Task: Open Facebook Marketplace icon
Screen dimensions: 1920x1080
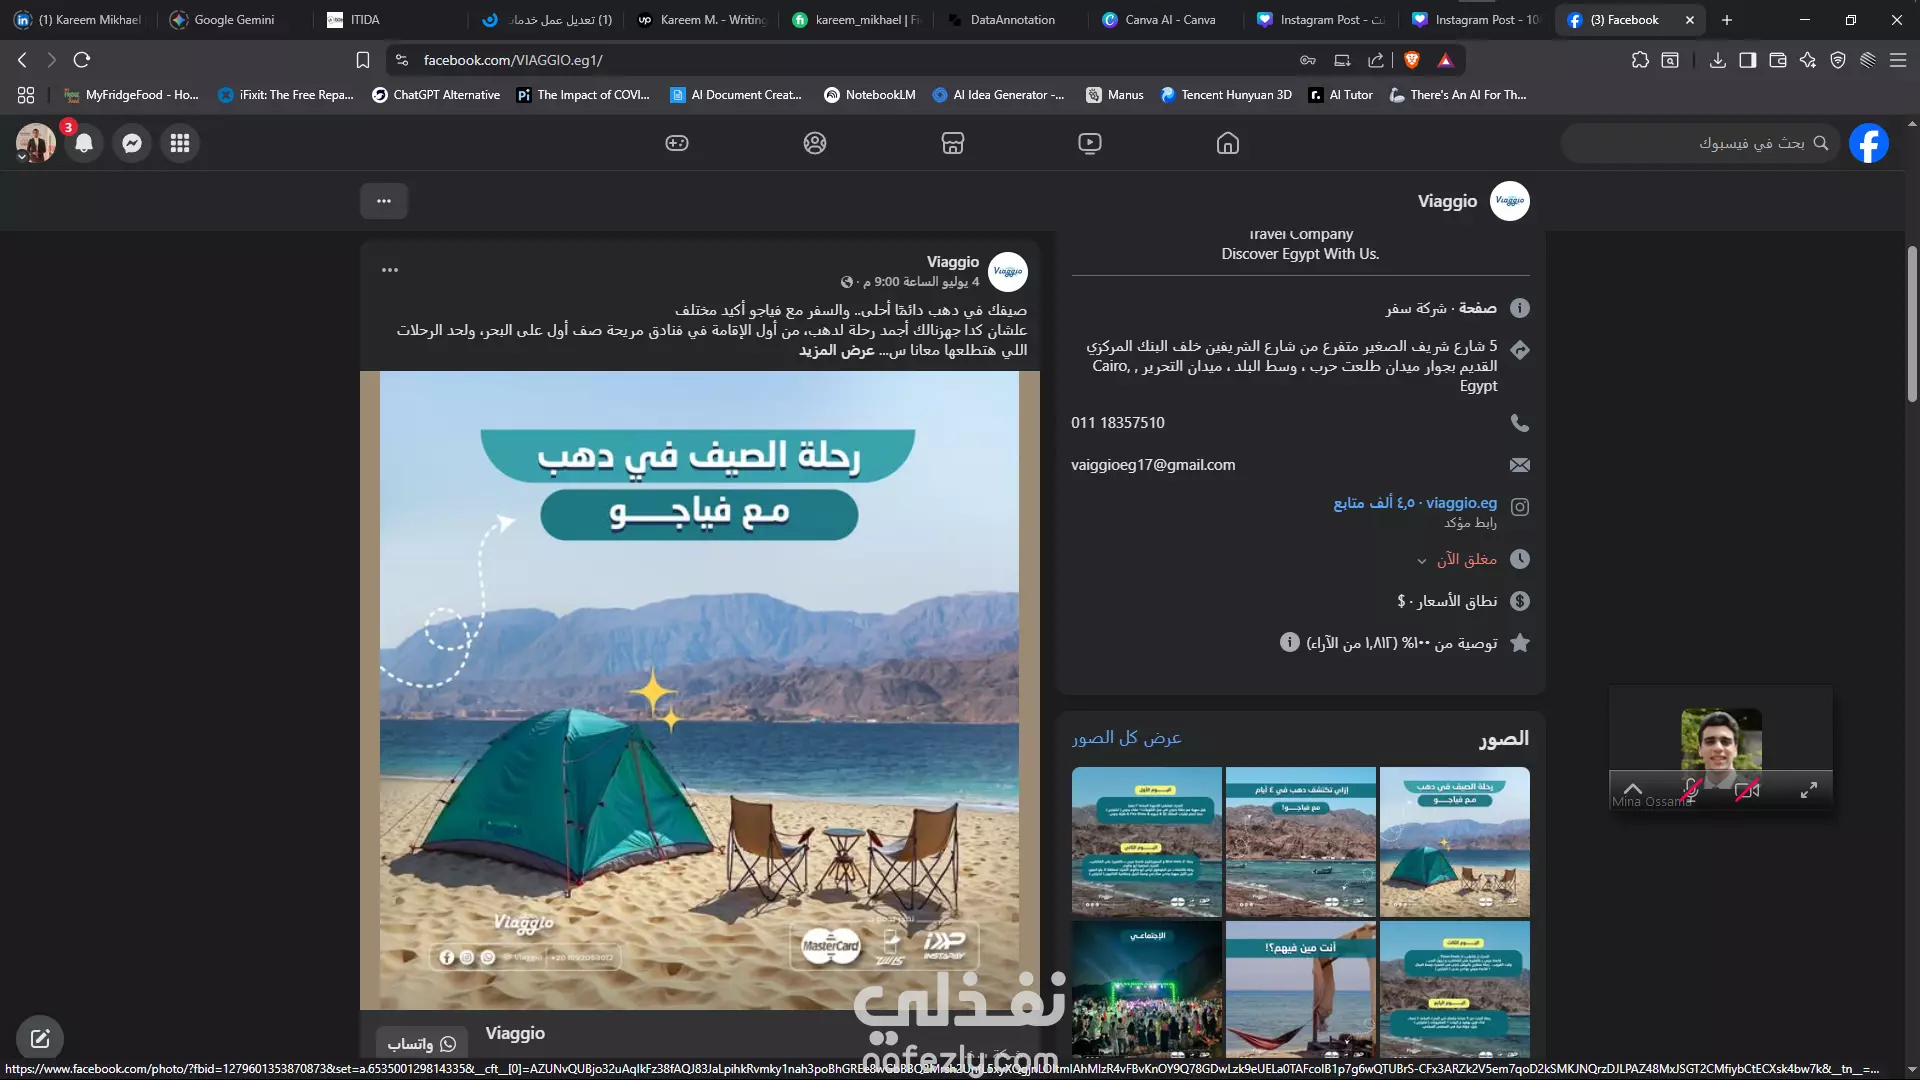Action: pyautogui.click(x=953, y=143)
